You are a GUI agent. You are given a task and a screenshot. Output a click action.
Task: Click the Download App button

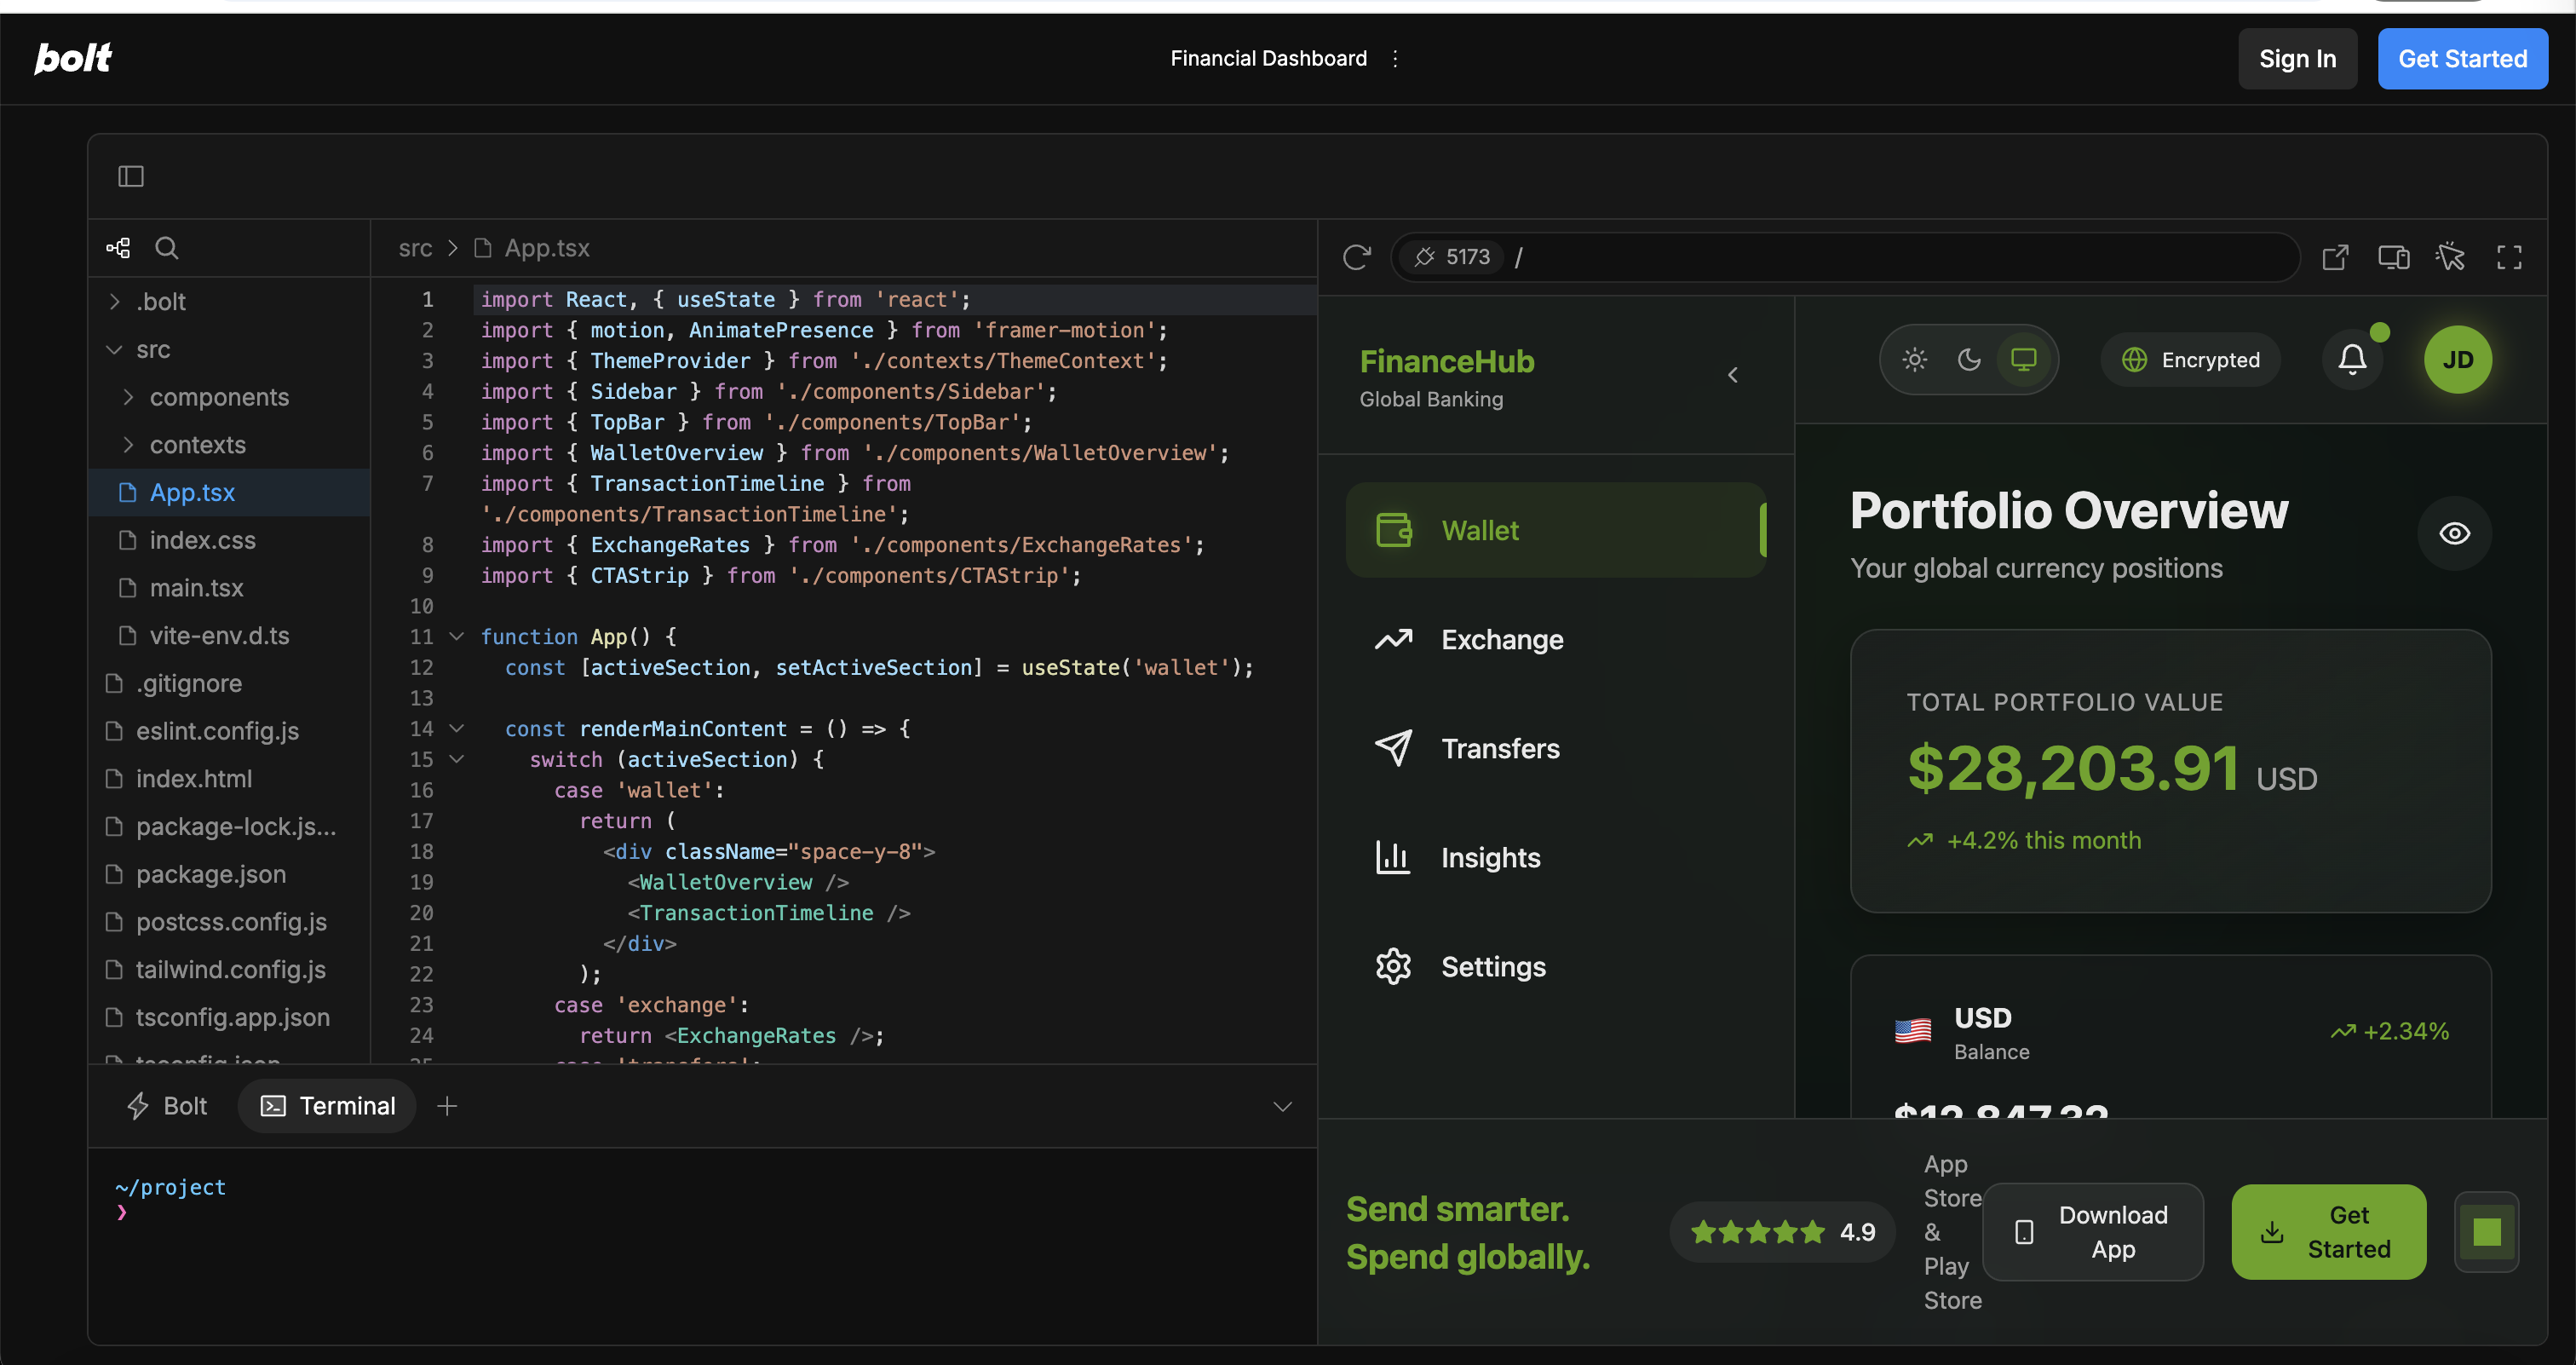(x=2092, y=1232)
